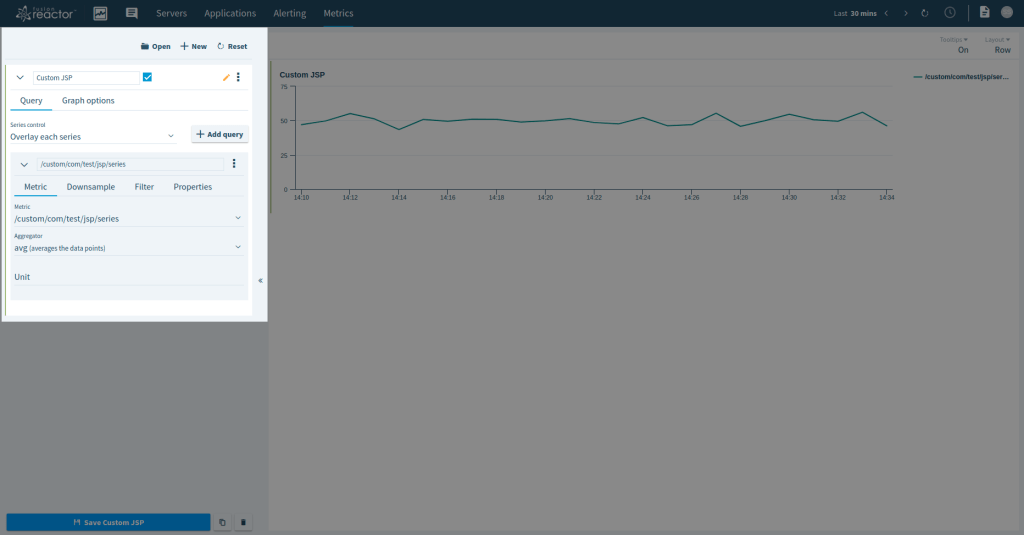
Task: Reset the graph configuration
Action: click(232, 46)
